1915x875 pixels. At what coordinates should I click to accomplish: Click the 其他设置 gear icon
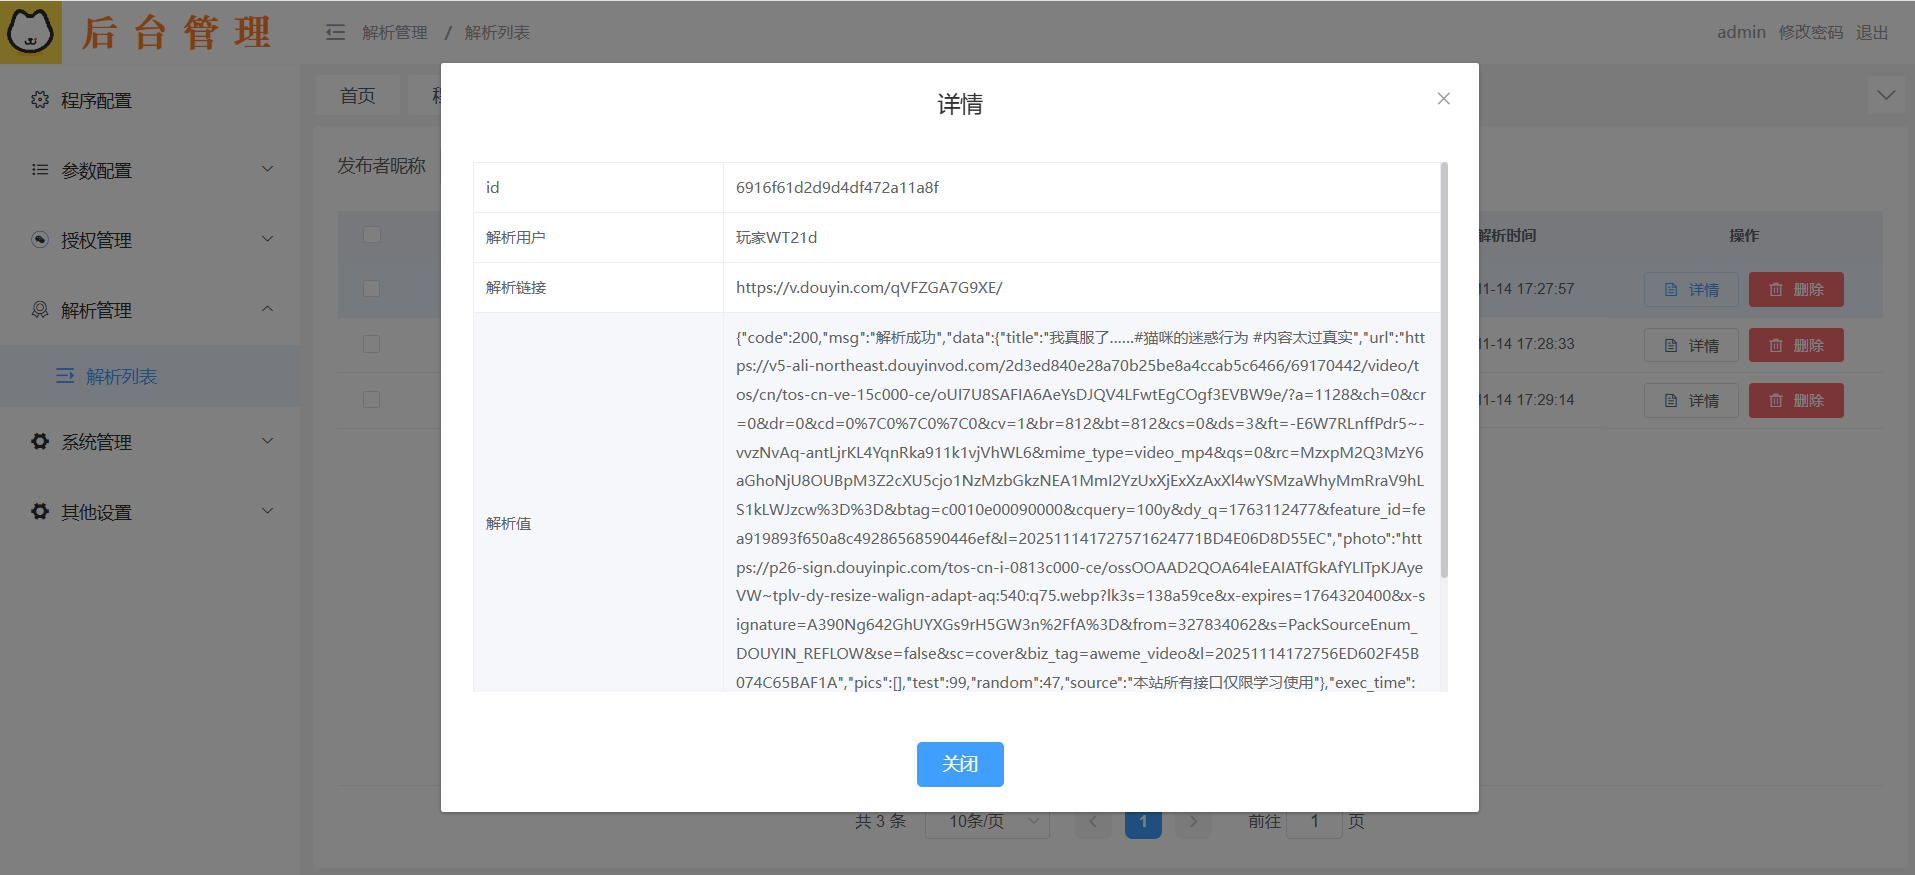pos(40,511)
